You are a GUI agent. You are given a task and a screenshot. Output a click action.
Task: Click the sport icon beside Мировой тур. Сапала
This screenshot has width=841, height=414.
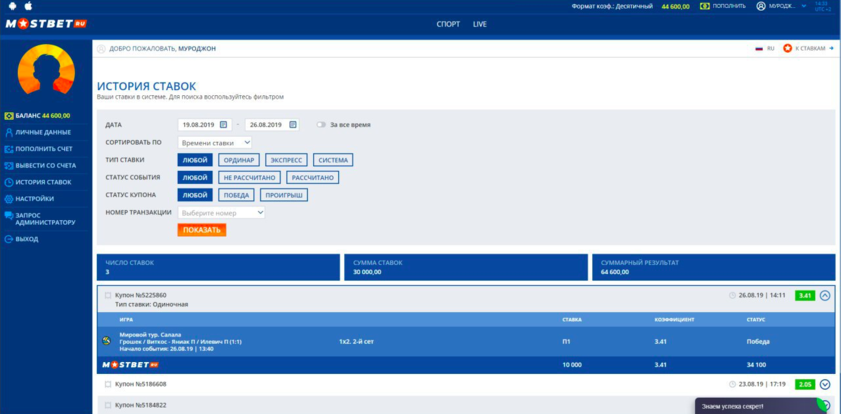point(107,341)
